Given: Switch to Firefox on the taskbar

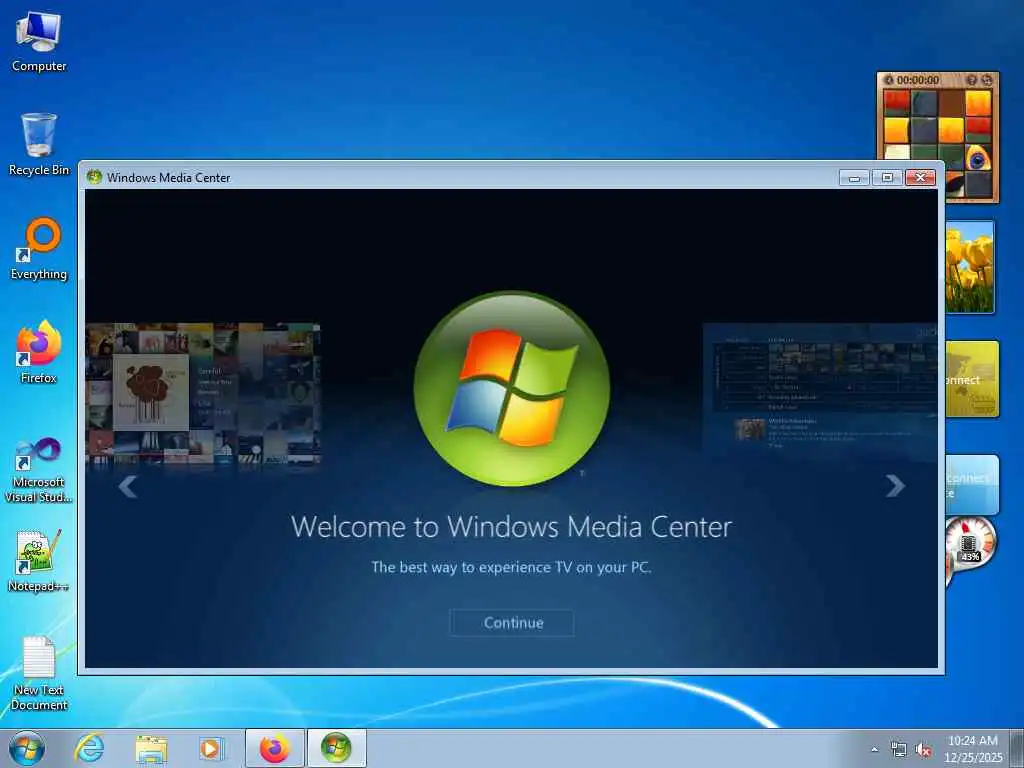Looking at the screenshot, I should pyautogui.click(x=274, y=748).
